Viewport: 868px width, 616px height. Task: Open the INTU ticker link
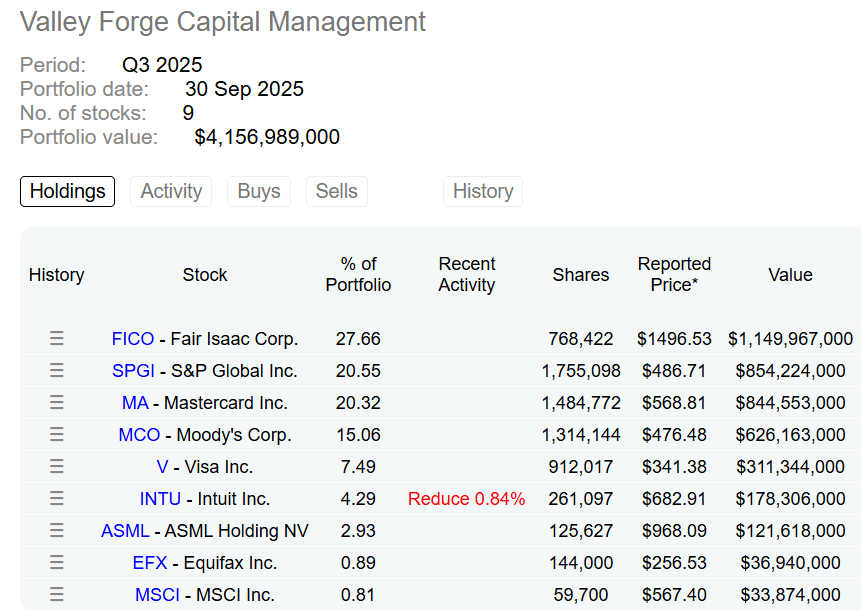point(160,499)
